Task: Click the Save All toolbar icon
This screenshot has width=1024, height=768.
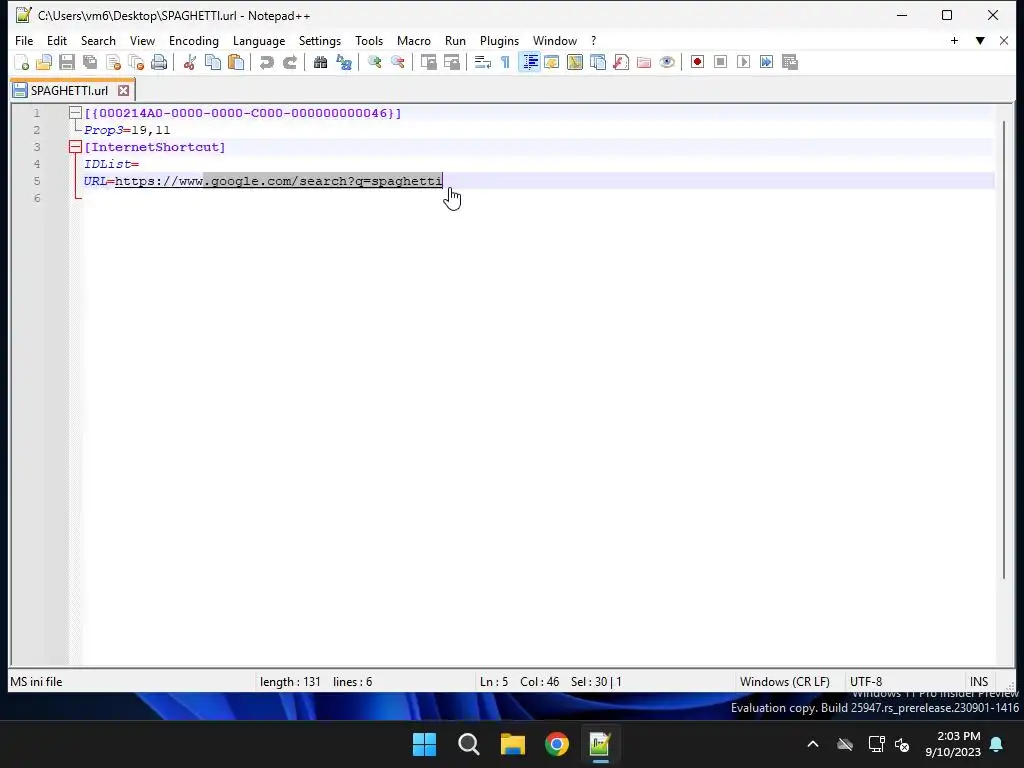Action: tap(90, 62)
